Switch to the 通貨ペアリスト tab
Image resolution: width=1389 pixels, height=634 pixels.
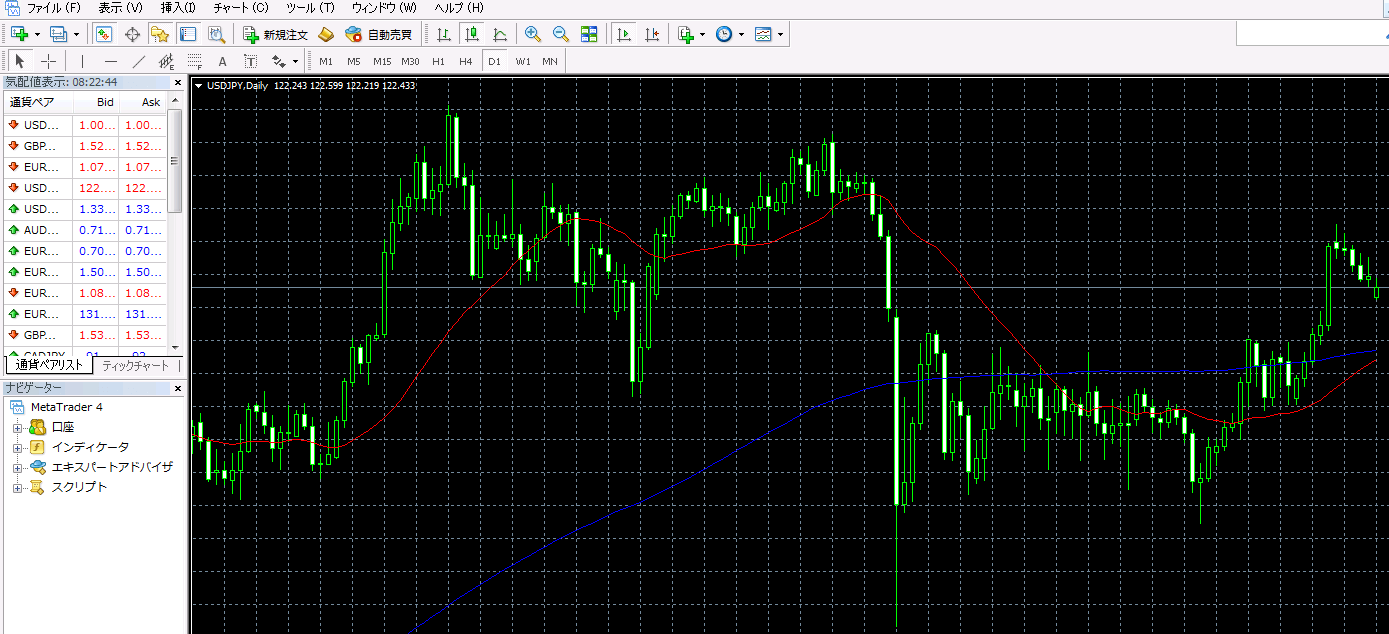coord(49,365)
